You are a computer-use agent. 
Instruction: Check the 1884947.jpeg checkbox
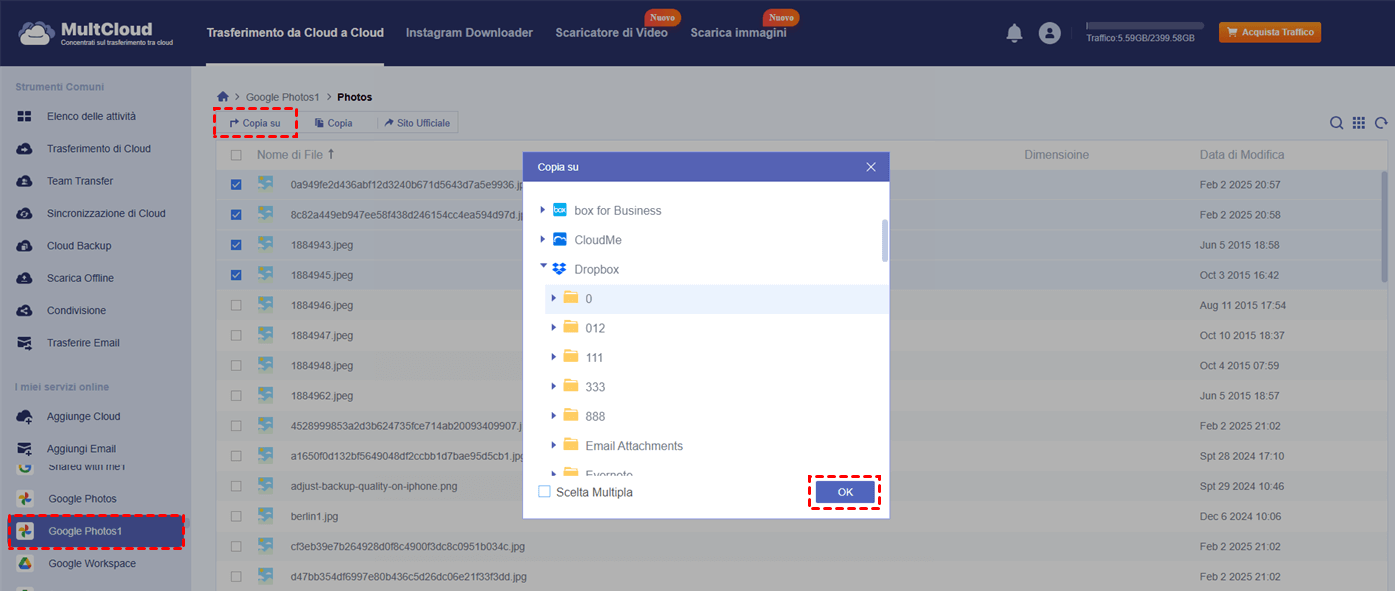tap(236, 335)
